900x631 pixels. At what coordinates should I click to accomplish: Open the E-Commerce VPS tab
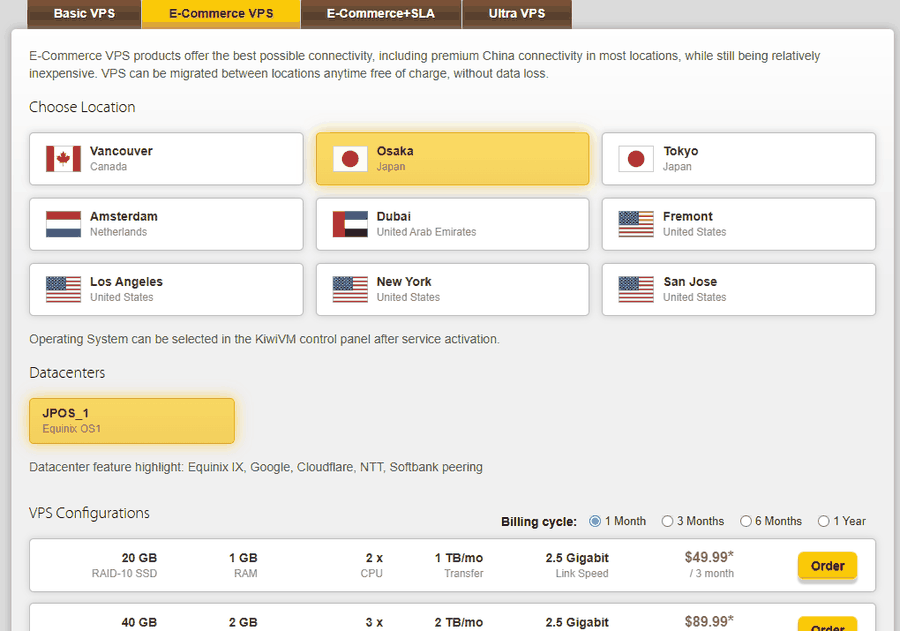(221, 13)
